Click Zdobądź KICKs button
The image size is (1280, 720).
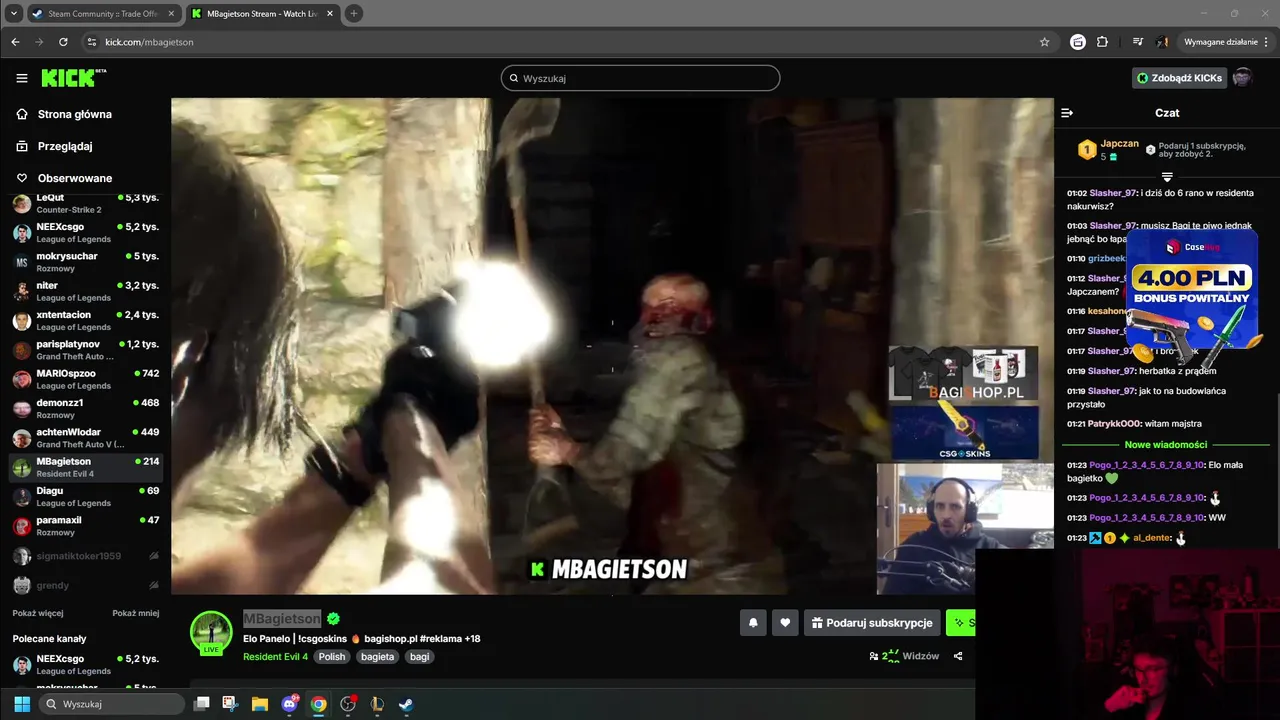[x=1179, y=78]
